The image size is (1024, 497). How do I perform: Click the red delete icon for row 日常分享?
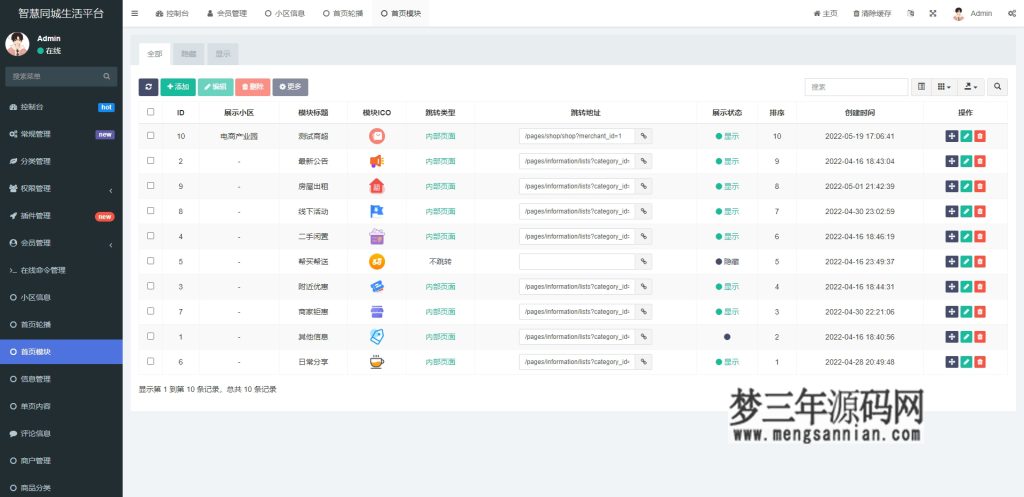tap(980, 362)
